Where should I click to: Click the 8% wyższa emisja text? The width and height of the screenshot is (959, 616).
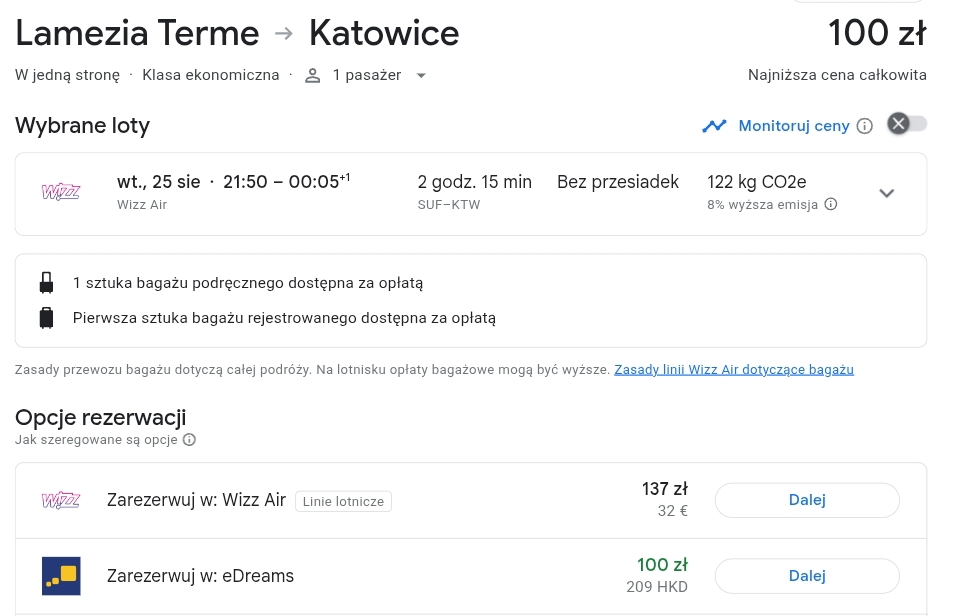(x=762, y=204)
